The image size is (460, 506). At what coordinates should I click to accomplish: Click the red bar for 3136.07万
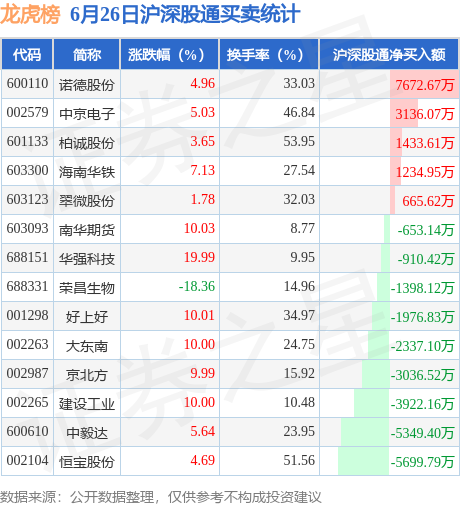pos(404,113)
